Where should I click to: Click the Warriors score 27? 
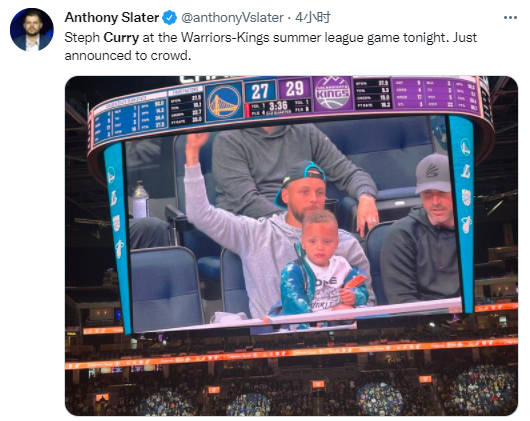260,91
